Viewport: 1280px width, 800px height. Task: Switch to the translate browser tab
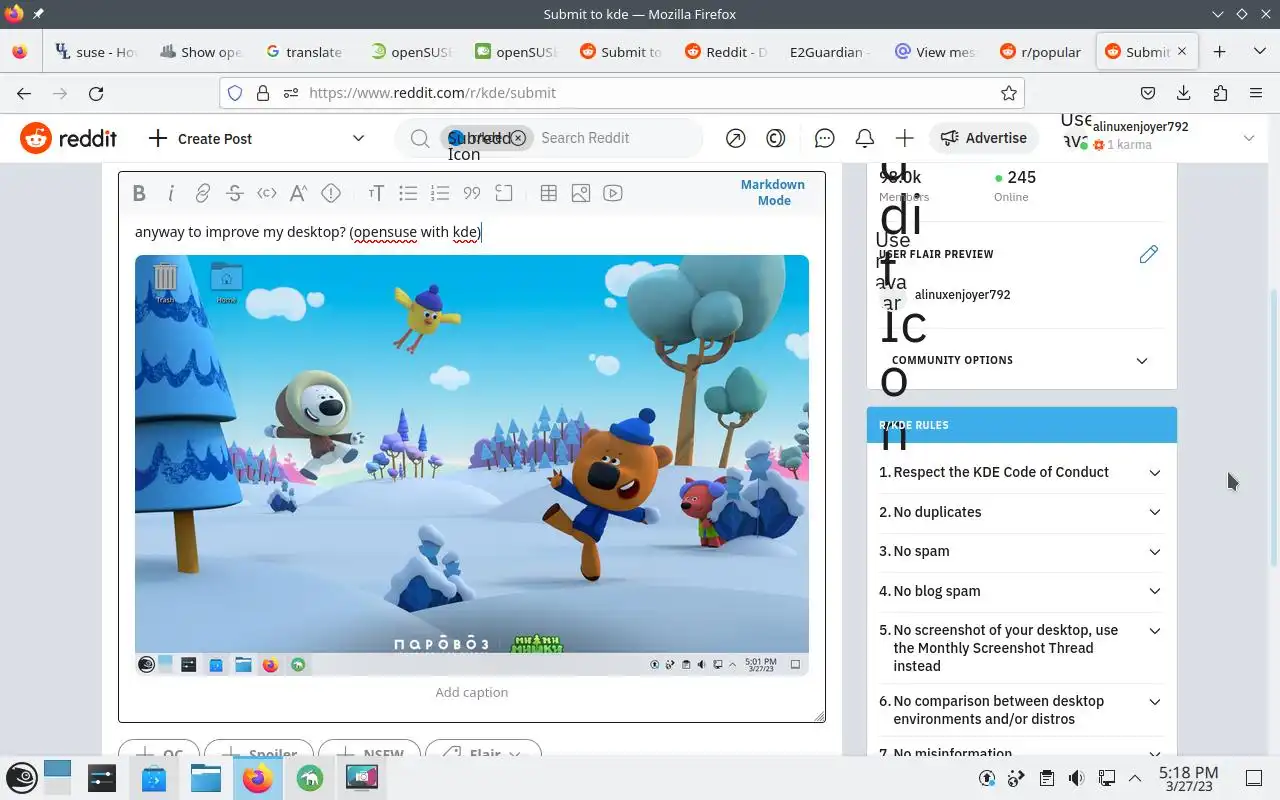(x=305, y=52)
